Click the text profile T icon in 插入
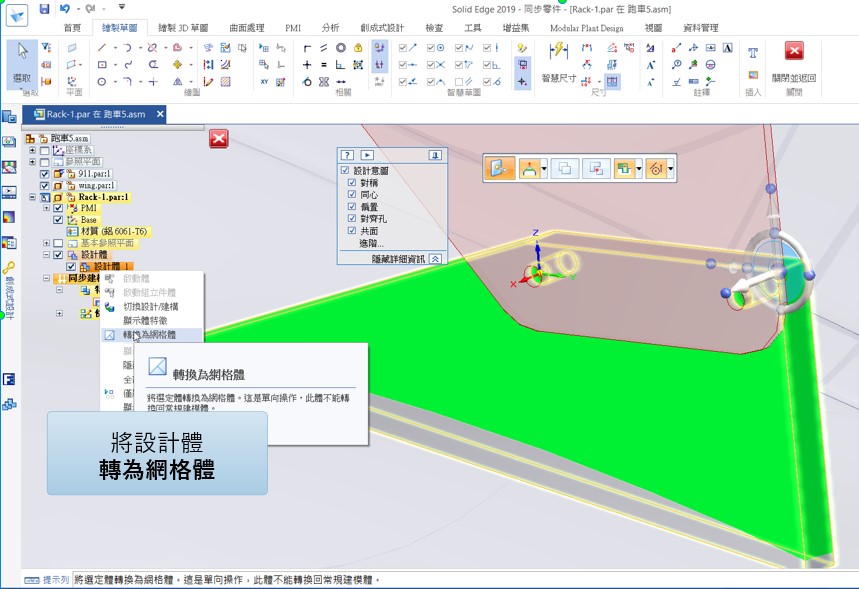Image resolution: width=859 pixels, height=589 pixels. (753, 53)
